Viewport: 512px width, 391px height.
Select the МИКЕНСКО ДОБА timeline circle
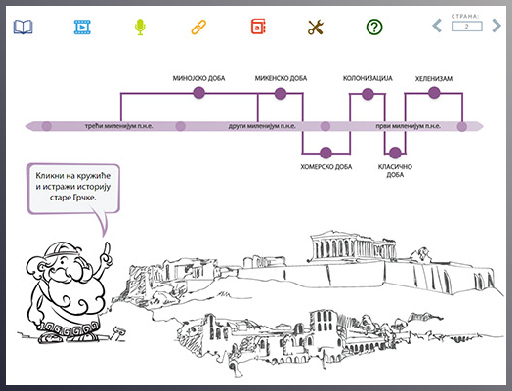coord(280,94)
